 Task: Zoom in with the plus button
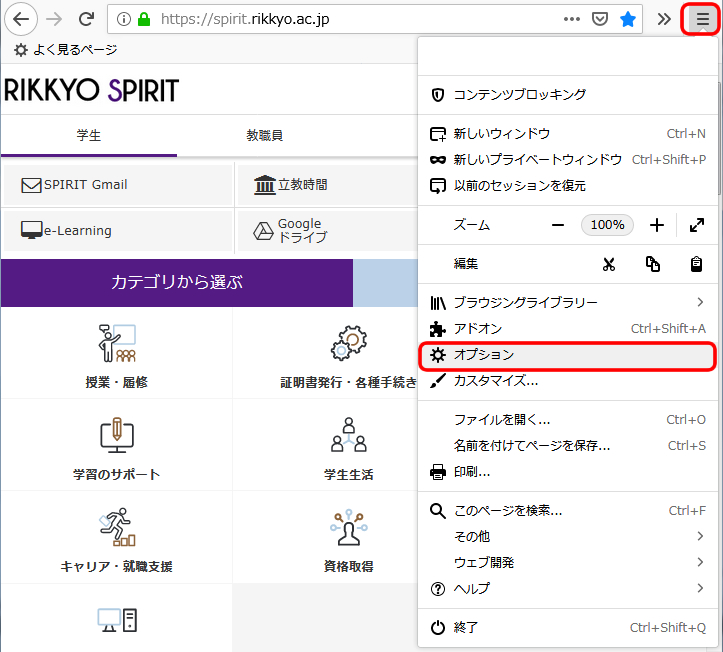point(657,225)
